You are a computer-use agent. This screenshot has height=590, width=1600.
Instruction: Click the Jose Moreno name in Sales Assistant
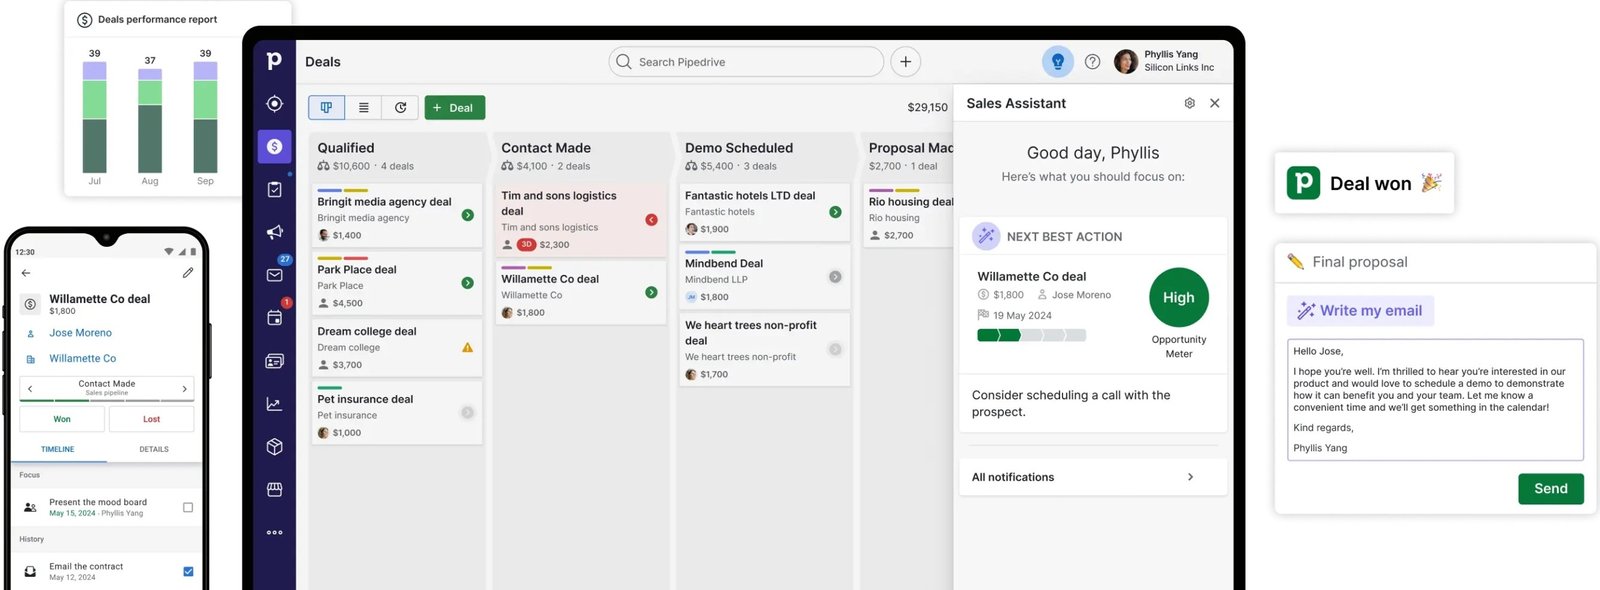coord(1081,295)
